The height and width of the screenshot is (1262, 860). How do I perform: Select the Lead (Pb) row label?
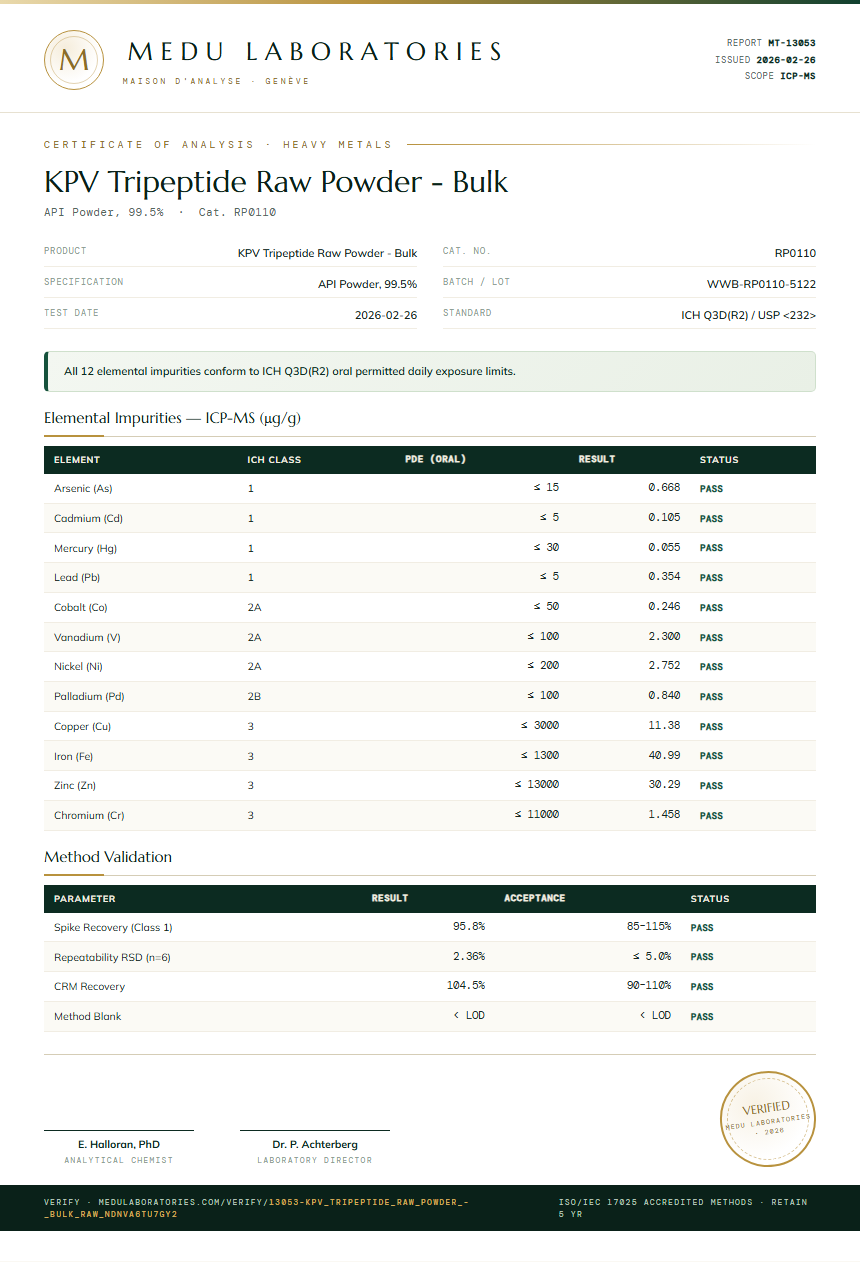[x=77, y=578]
